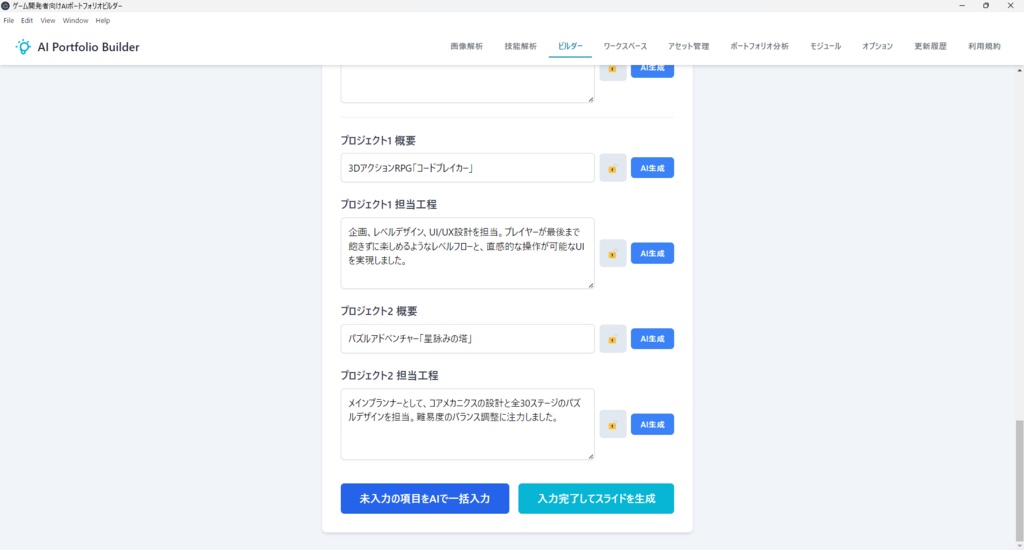This screenshot has width=1024, height=550.
Task: Click resize handle of プロジェクト1 担当工程 textarea
Action: click(590, 285)
